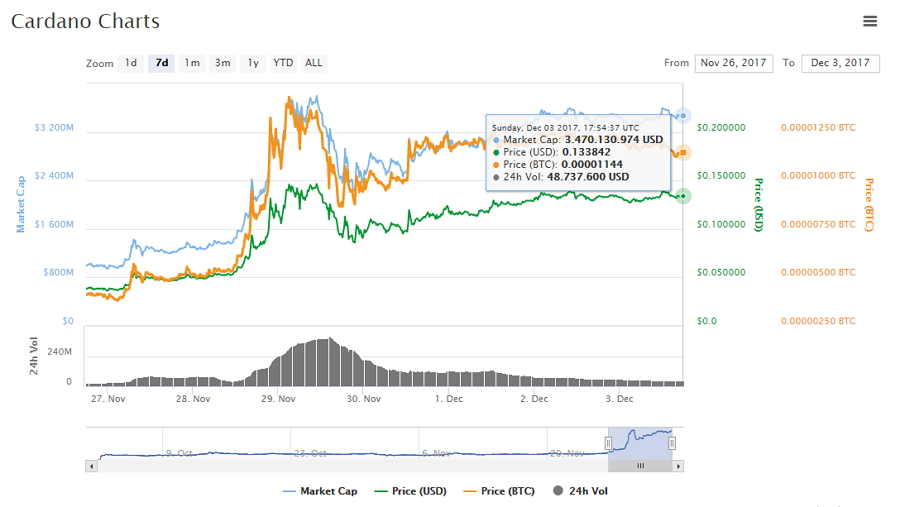Switch zoom to 1m
The image size is (900, 507).
point(192,63)
